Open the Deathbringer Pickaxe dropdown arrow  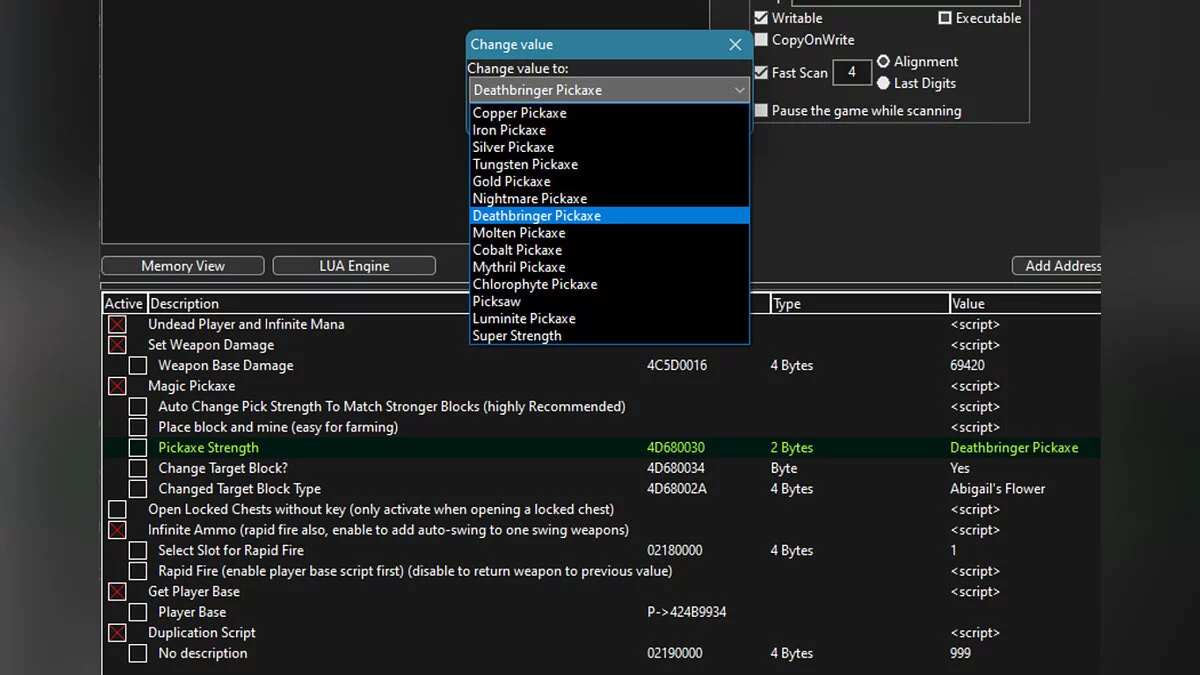(x=739, y=90)
